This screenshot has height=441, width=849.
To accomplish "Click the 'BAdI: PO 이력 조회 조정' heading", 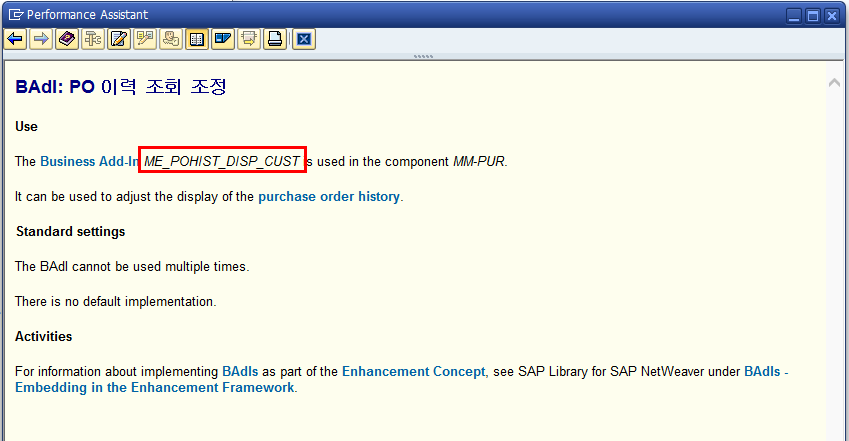I will 121,87.
